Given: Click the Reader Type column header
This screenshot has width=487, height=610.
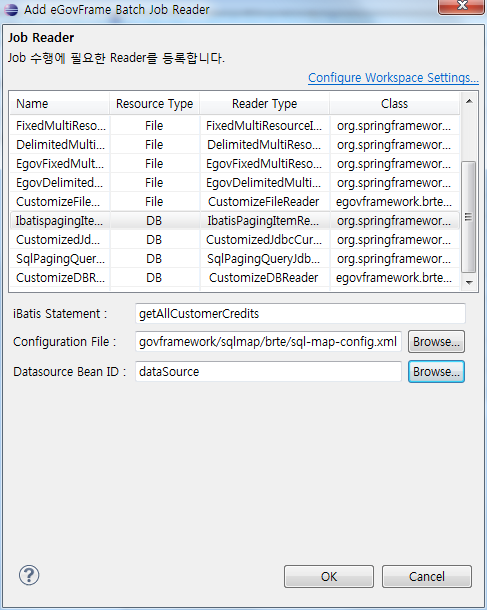Looking at the screenshot, I should [265, 104].
